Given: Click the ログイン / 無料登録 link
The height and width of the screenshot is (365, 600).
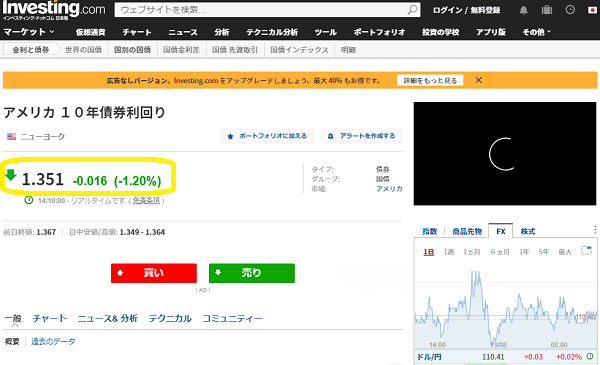Looking at the screenshot, I should point(466,10).
